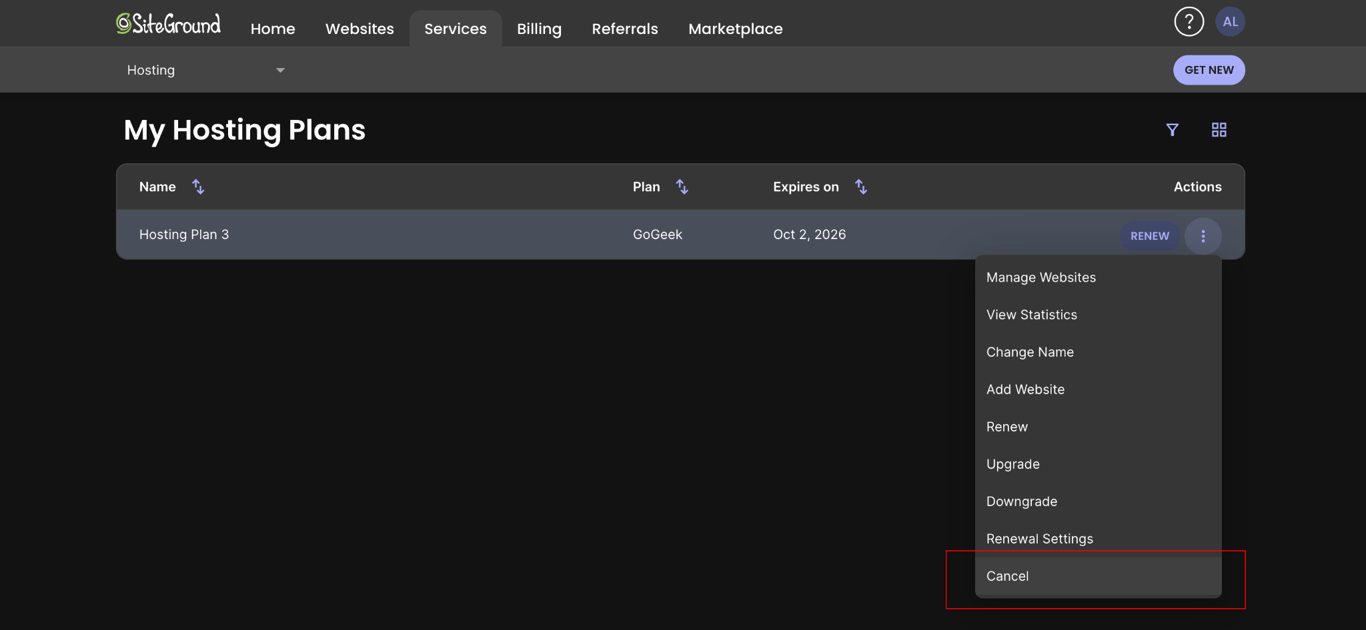
Task: Open the Billing tab
Action: tap(539, 29)
